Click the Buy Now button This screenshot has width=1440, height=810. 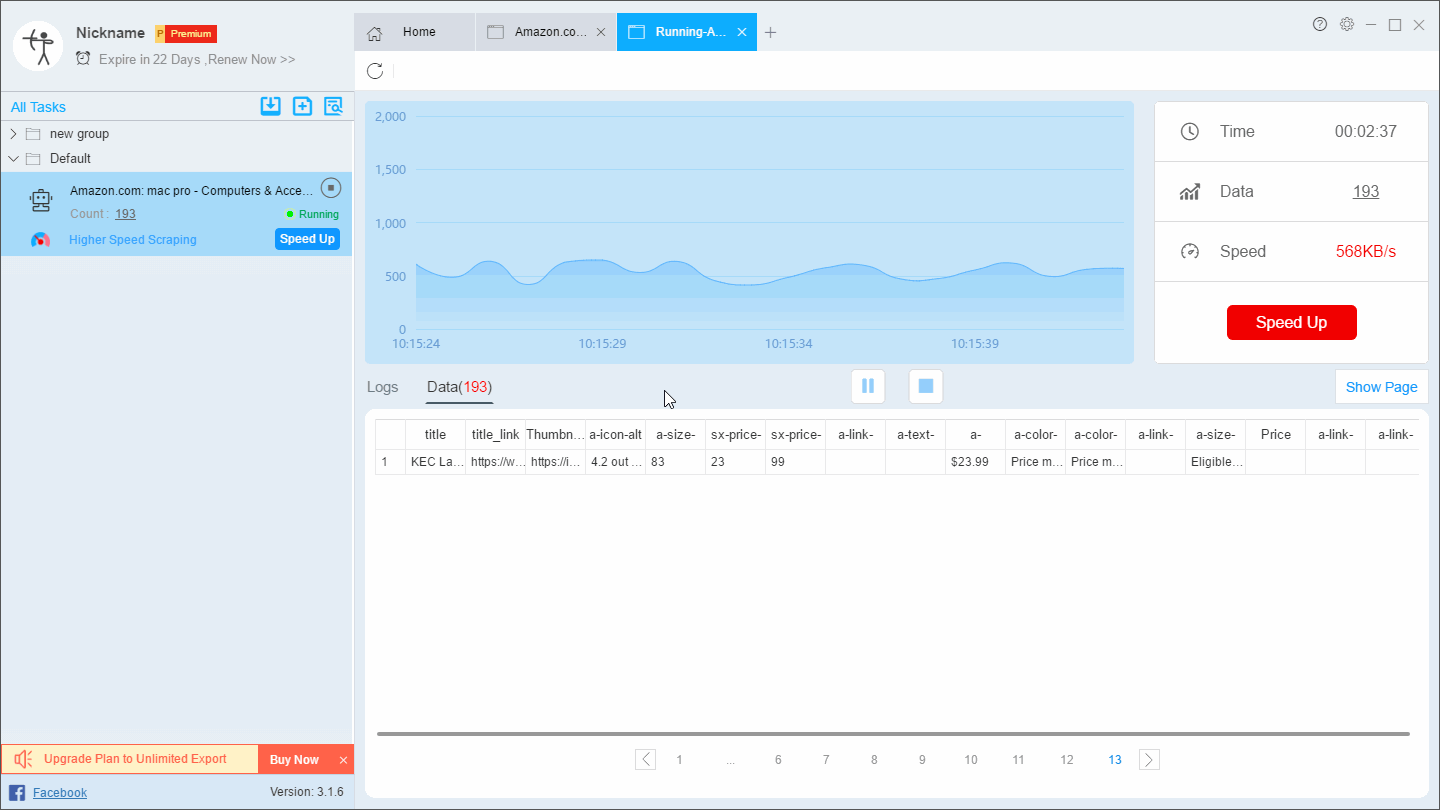(x=294, y=760)
